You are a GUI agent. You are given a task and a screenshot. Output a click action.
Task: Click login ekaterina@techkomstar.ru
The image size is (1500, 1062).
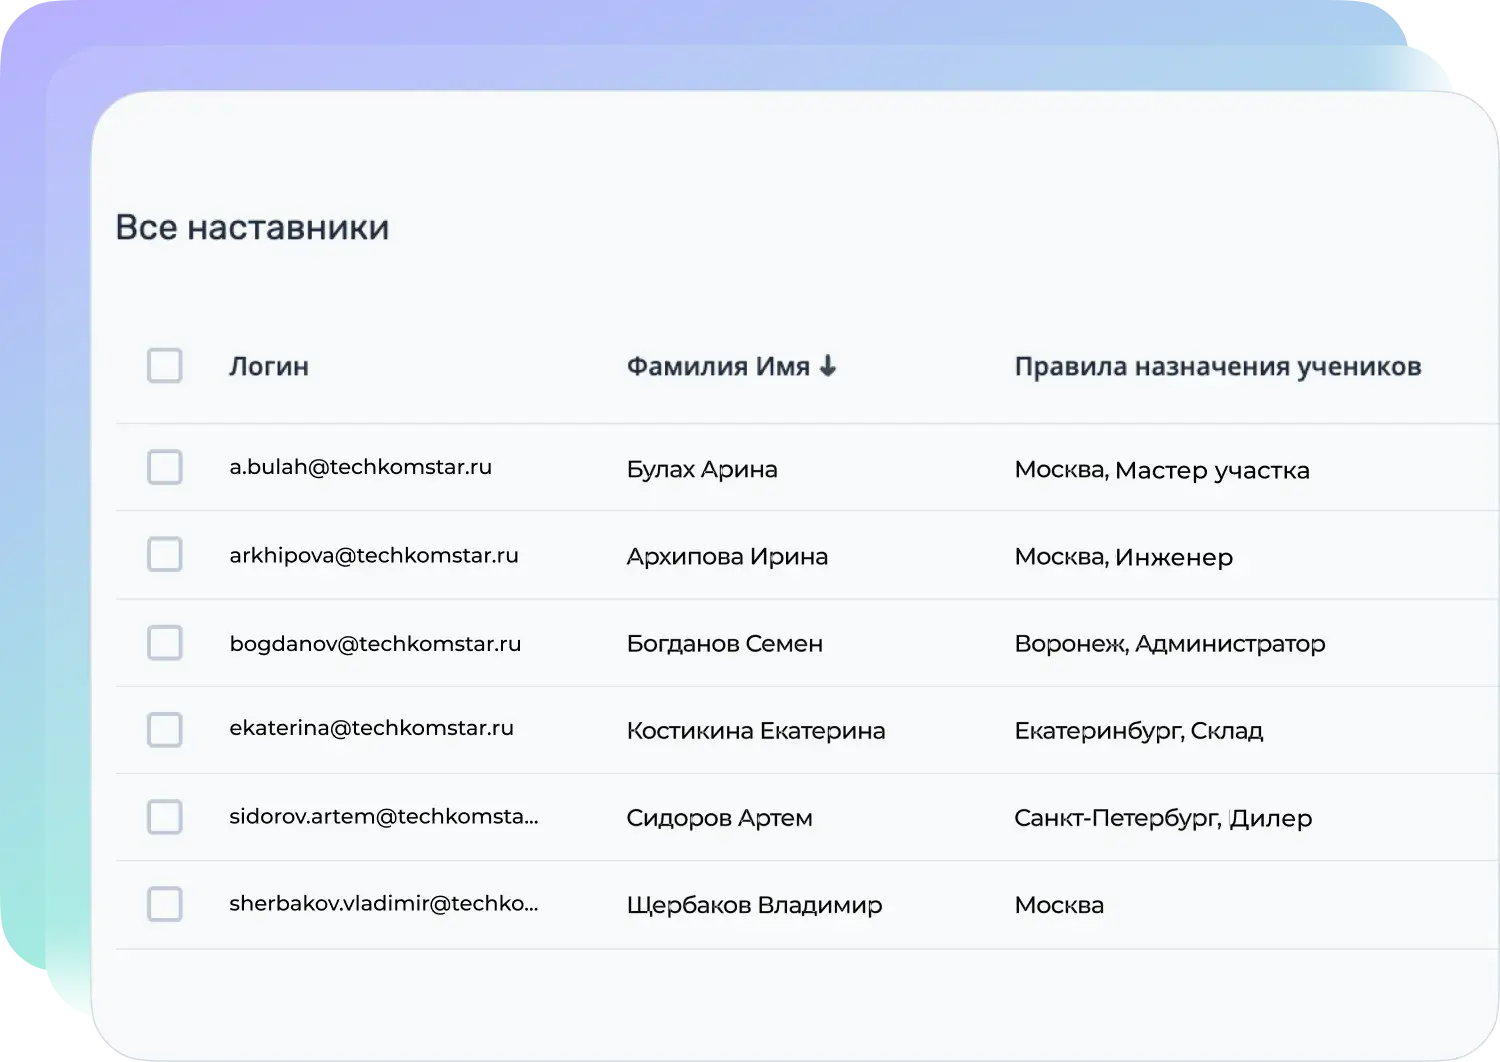coord(372,728)
